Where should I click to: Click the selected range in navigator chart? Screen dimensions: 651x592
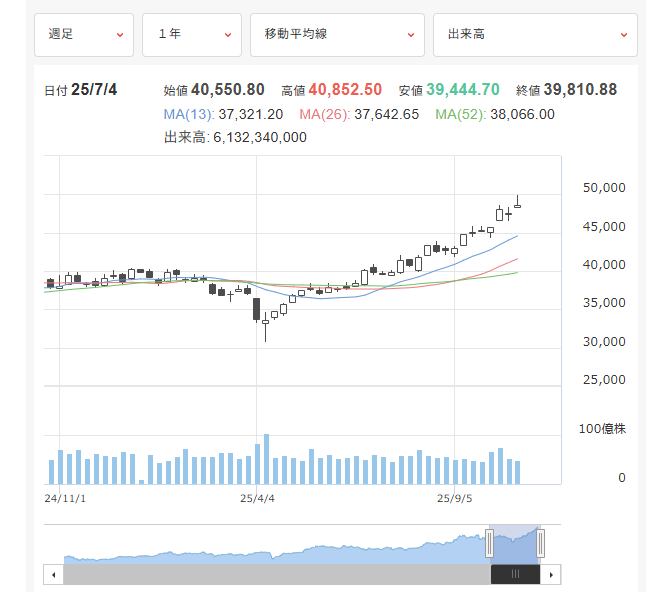click(x=515, y=543)
